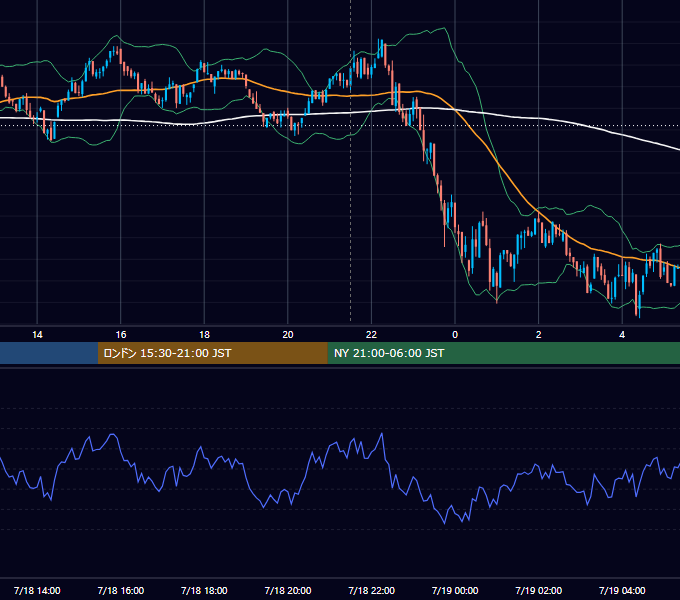Select the 7/19 04:00 bottom axis label
The image size is (680, 600).
622,590
